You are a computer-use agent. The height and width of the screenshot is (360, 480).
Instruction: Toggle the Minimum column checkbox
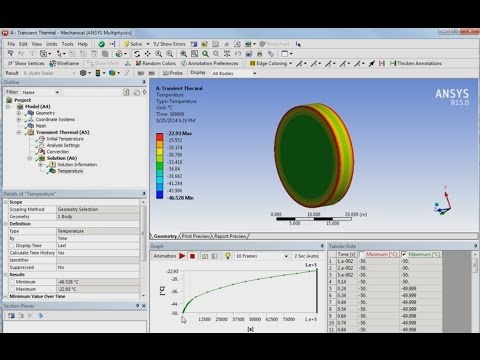click(362, 254)
